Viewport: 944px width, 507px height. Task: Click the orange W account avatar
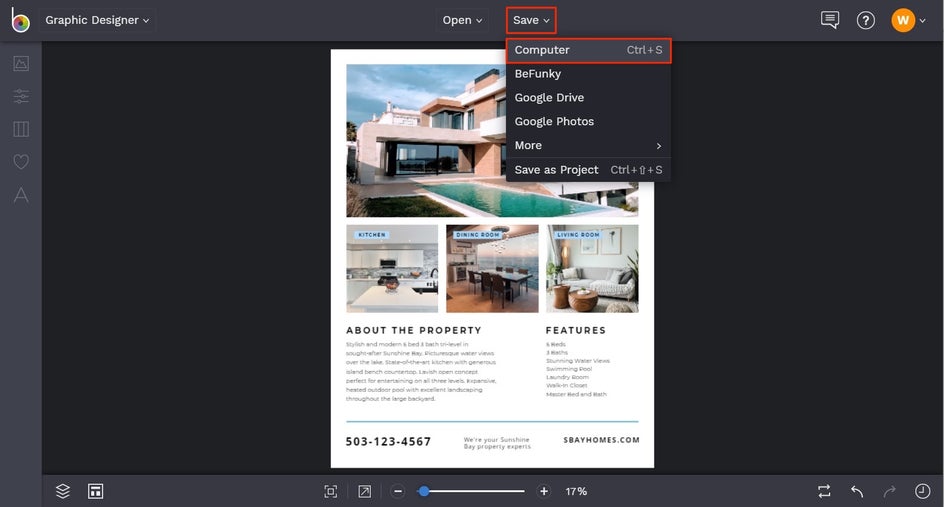tap(902, 20)
